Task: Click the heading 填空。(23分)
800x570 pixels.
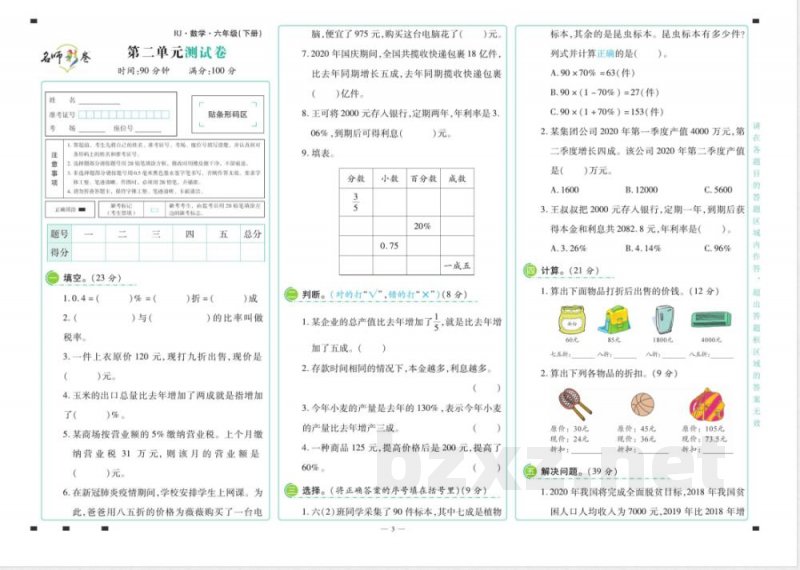Action: click(92, 278)
